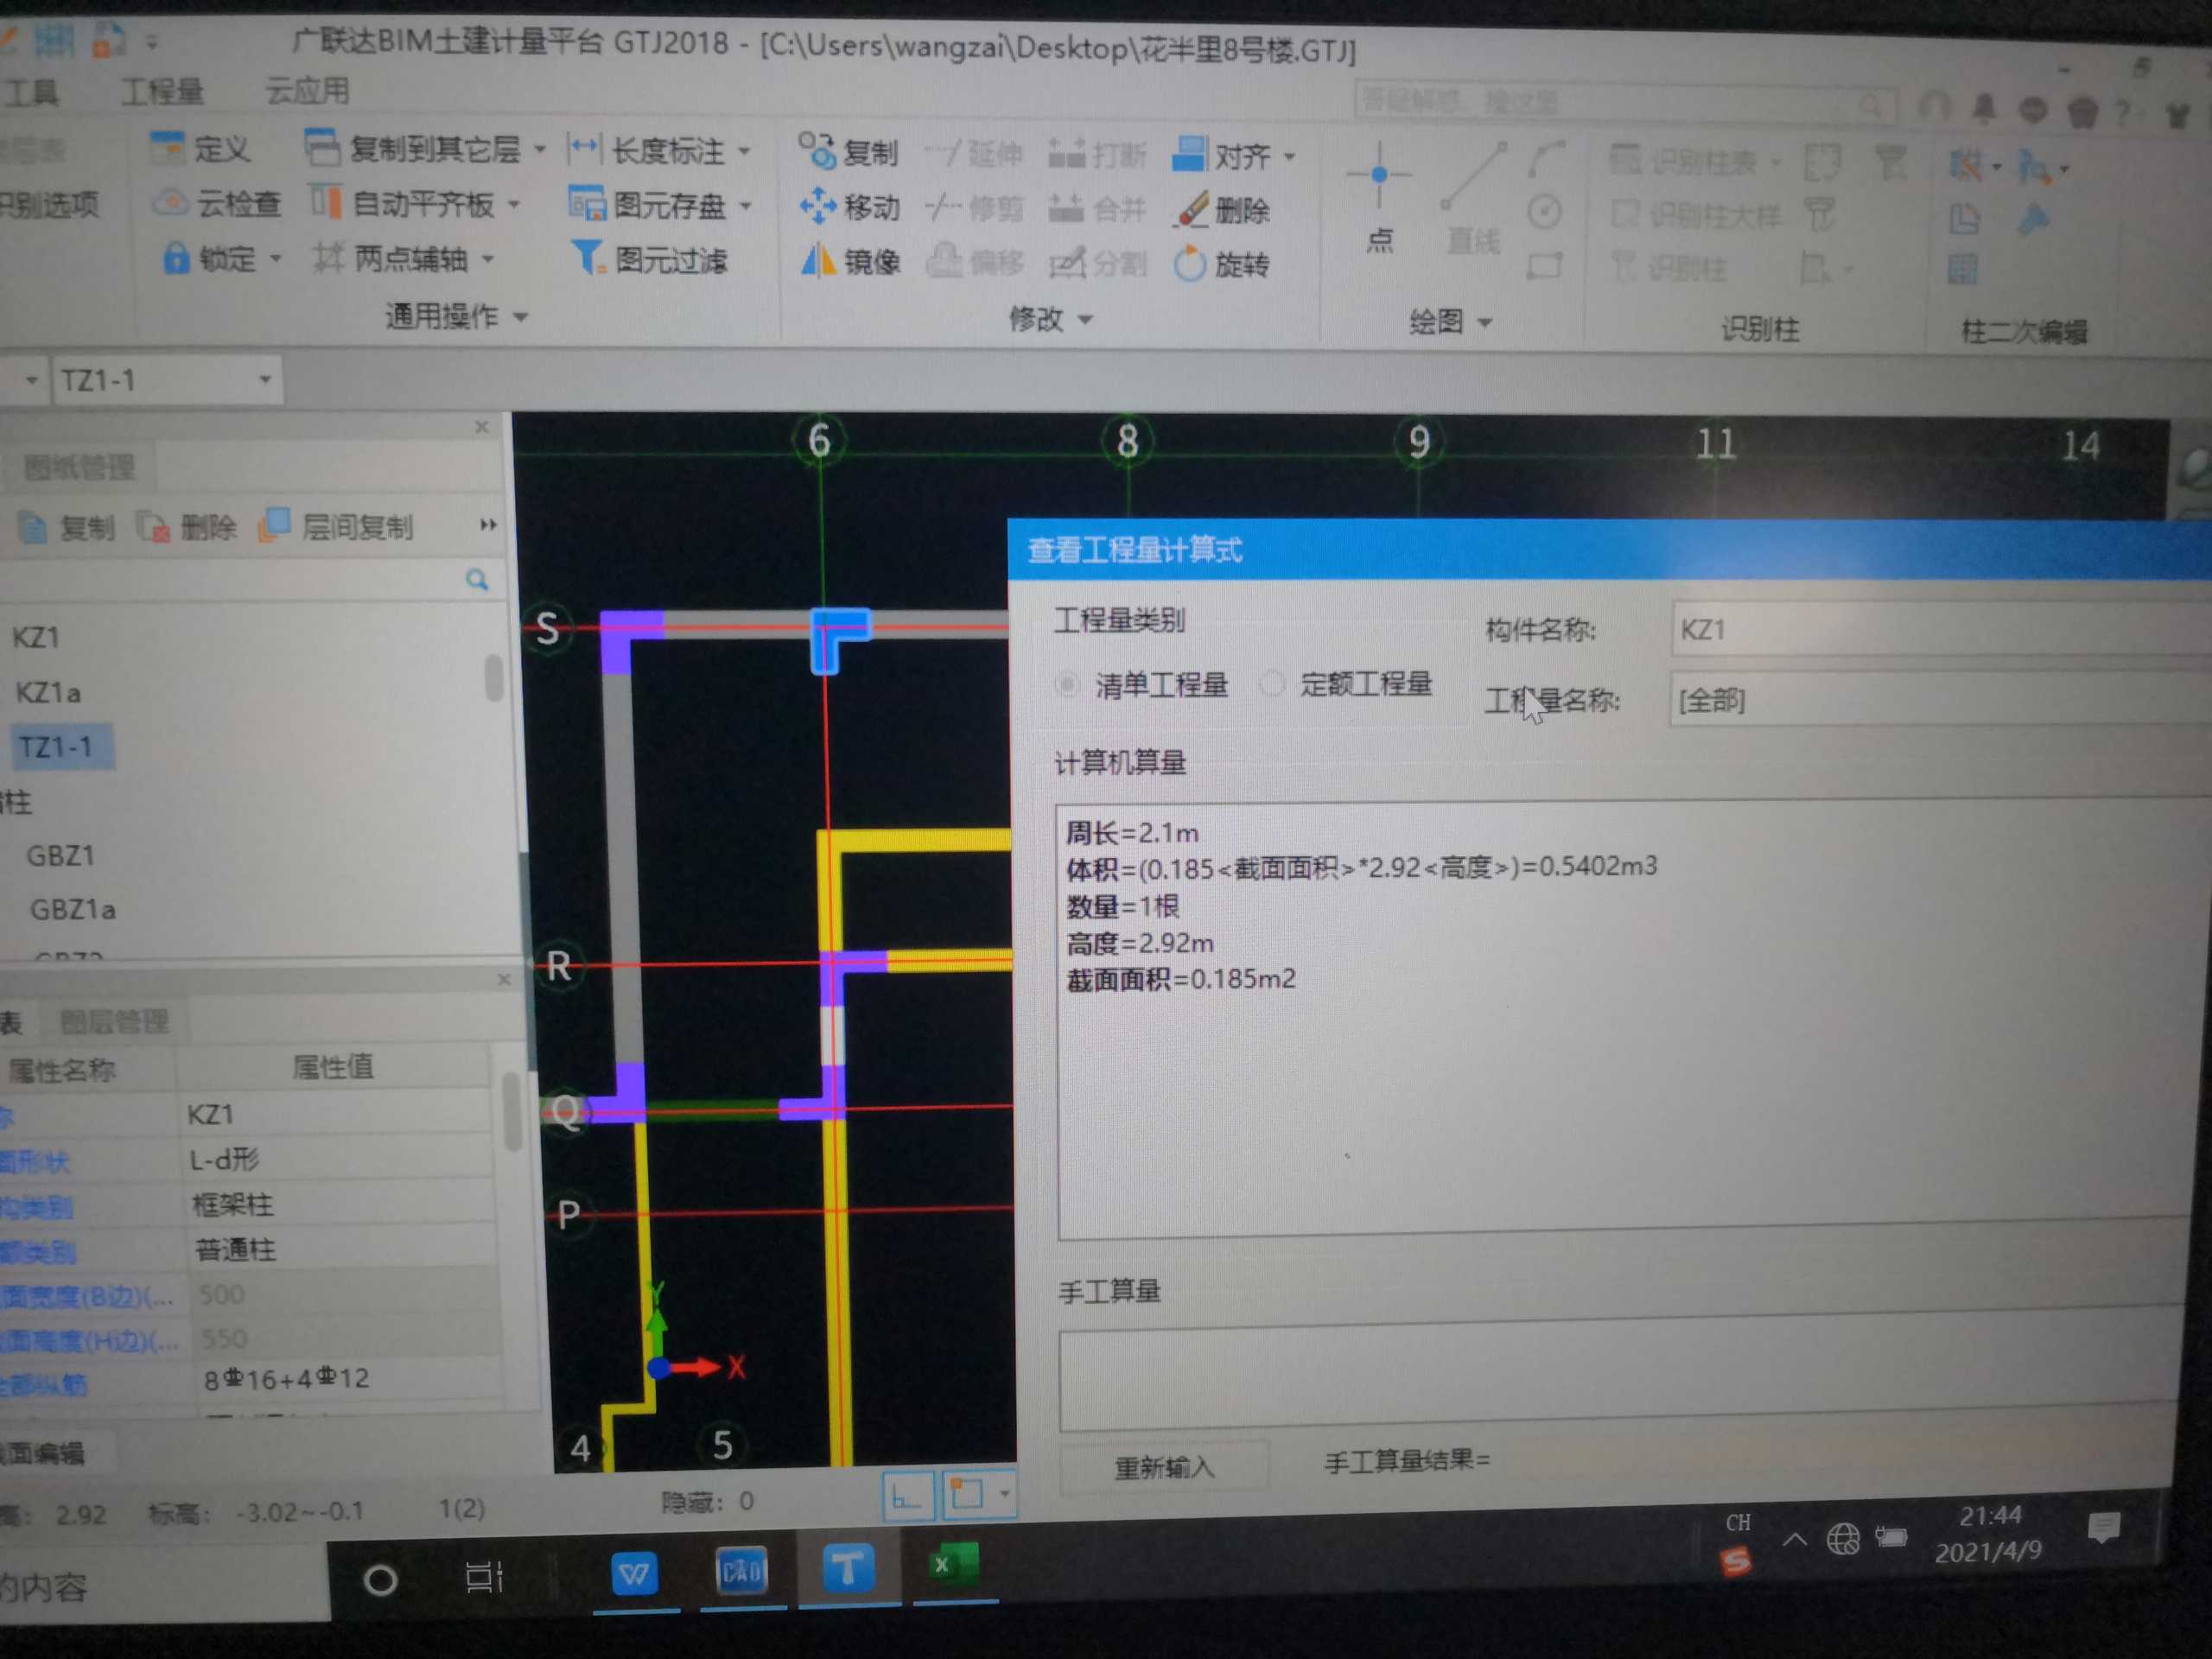Click the 删除 delete tool in ribbon
The height and width of the screenshot is (1659, 2212).
pos(1222,210)
